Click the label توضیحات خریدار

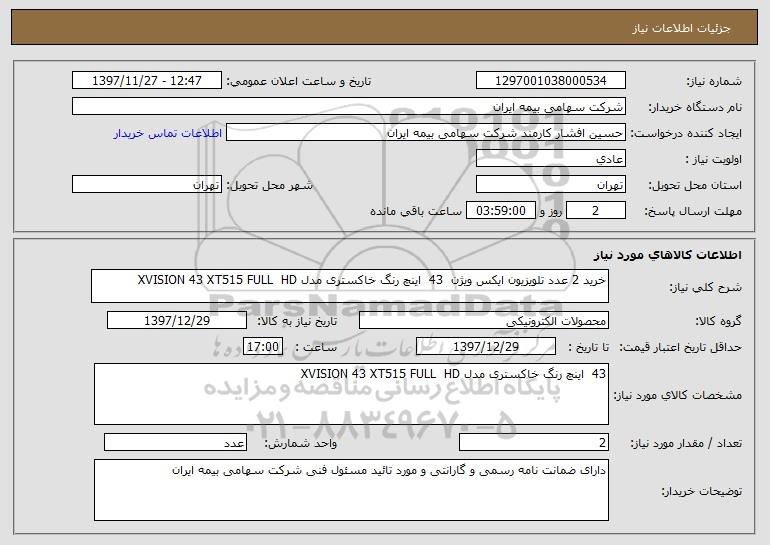[702, 491]
